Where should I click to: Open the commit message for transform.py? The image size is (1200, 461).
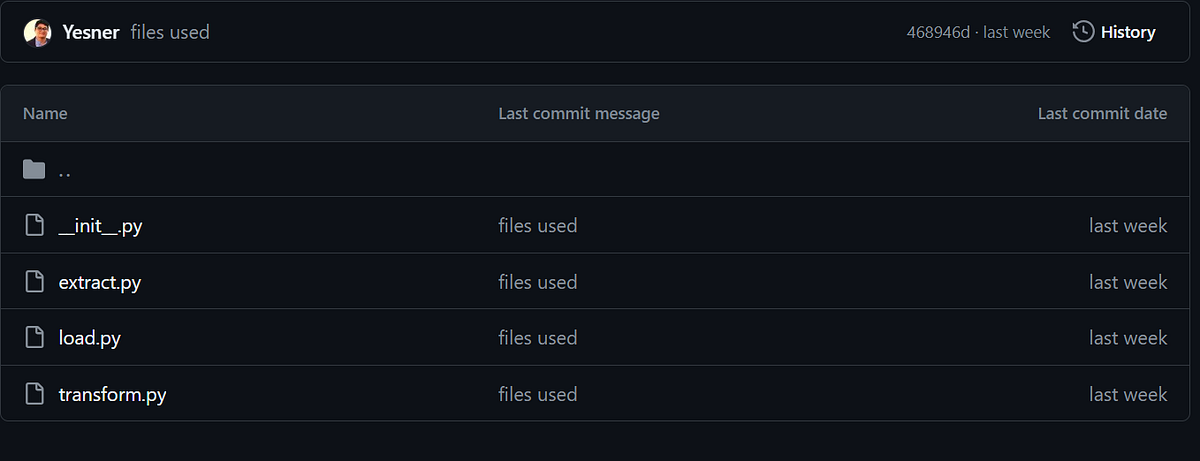click(x=537, y=394)
